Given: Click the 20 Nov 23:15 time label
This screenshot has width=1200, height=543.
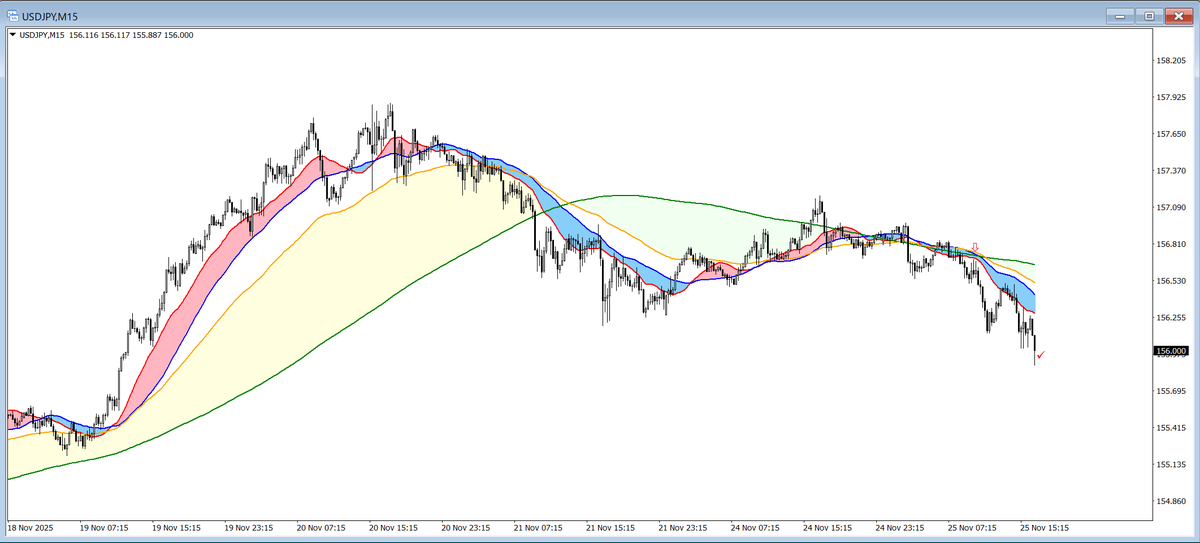Looking at the screenshot, I should click(x=466, y=527).
